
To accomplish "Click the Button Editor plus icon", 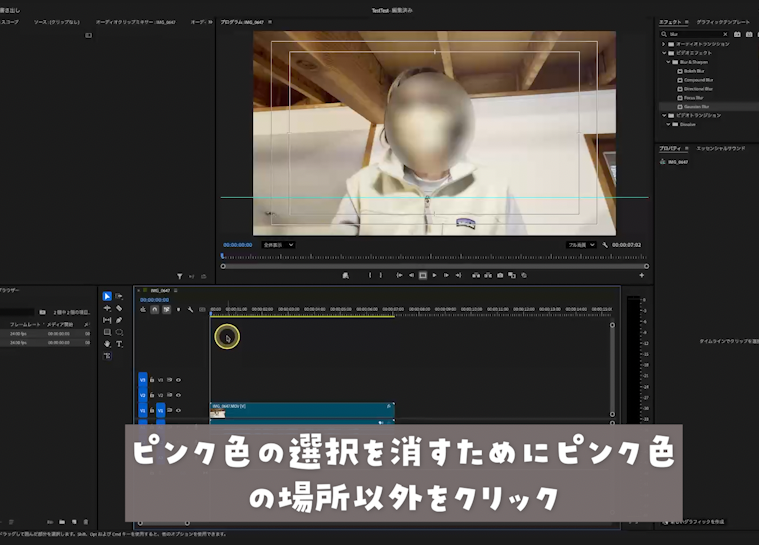I will click(642, 275).
